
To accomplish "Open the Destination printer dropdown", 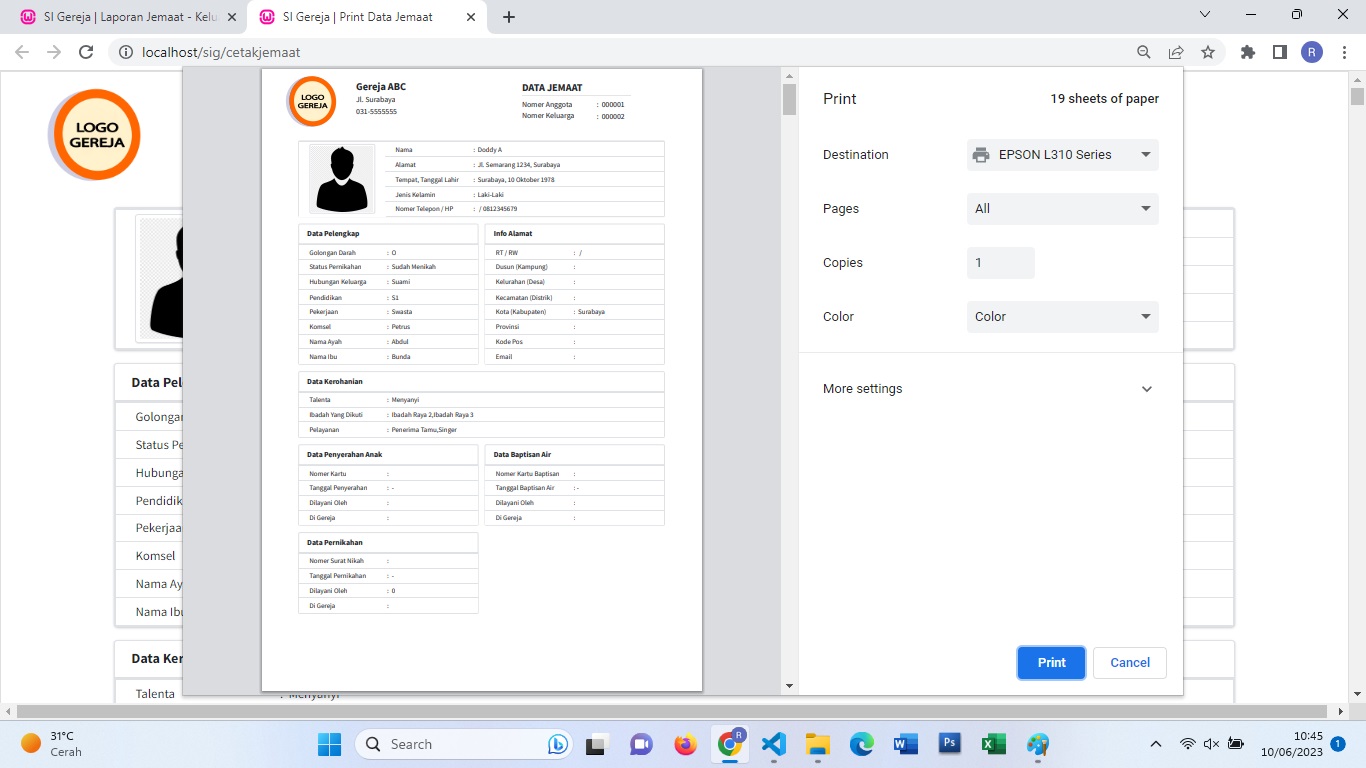I will 1062,155.
